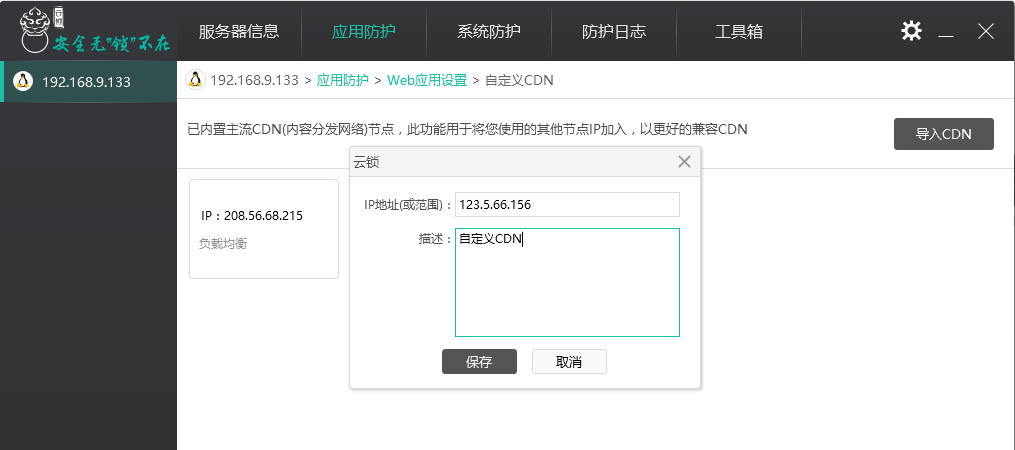Screen dimensions: 1015x450
Task: Click 192.168.9.133 in breadcrumb
Action: [x=254, y=80]
